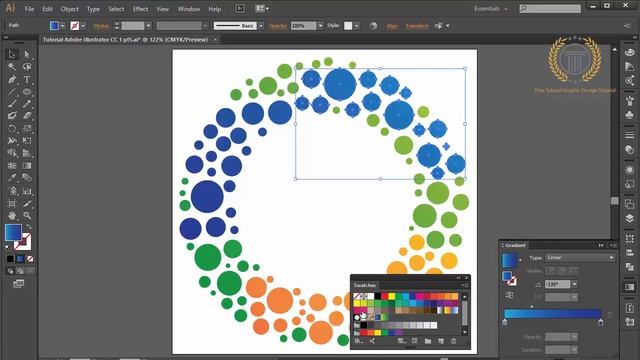The image size is (640, 360).
Task: Click the Swap Fill and Stroke arrow
Action: pos(29,226)
